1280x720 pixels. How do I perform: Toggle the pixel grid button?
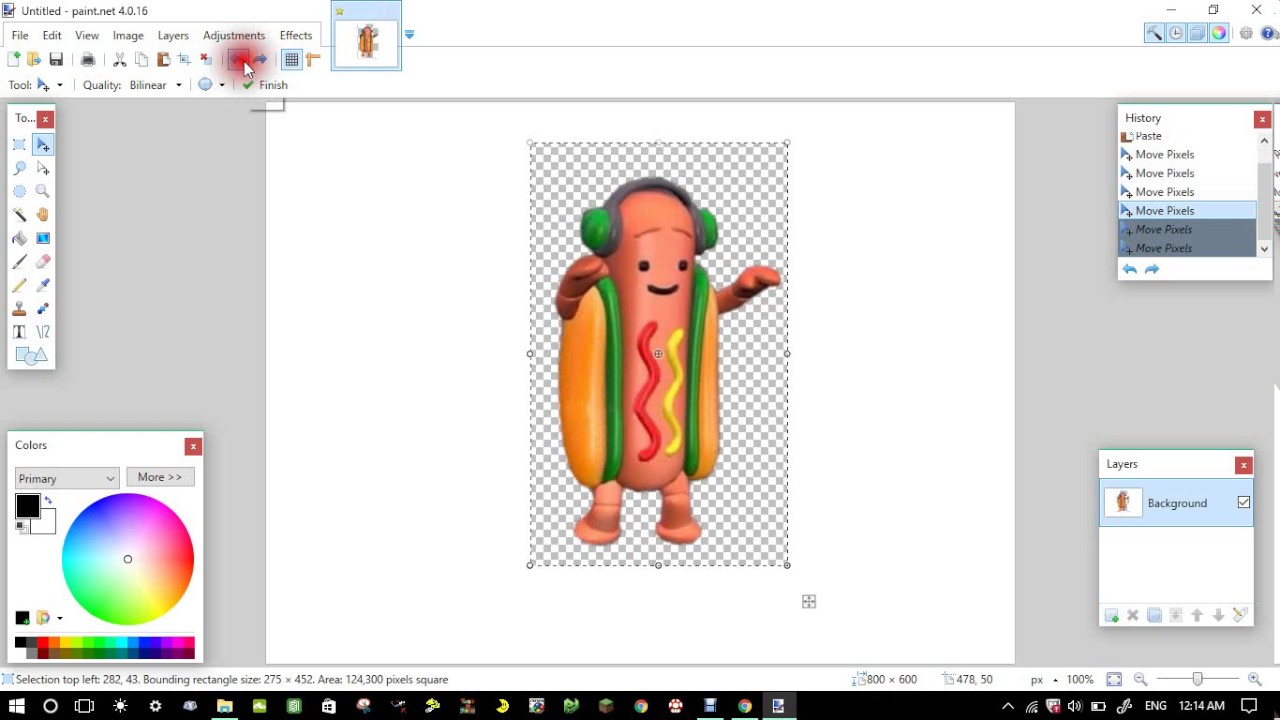point(291,60)
